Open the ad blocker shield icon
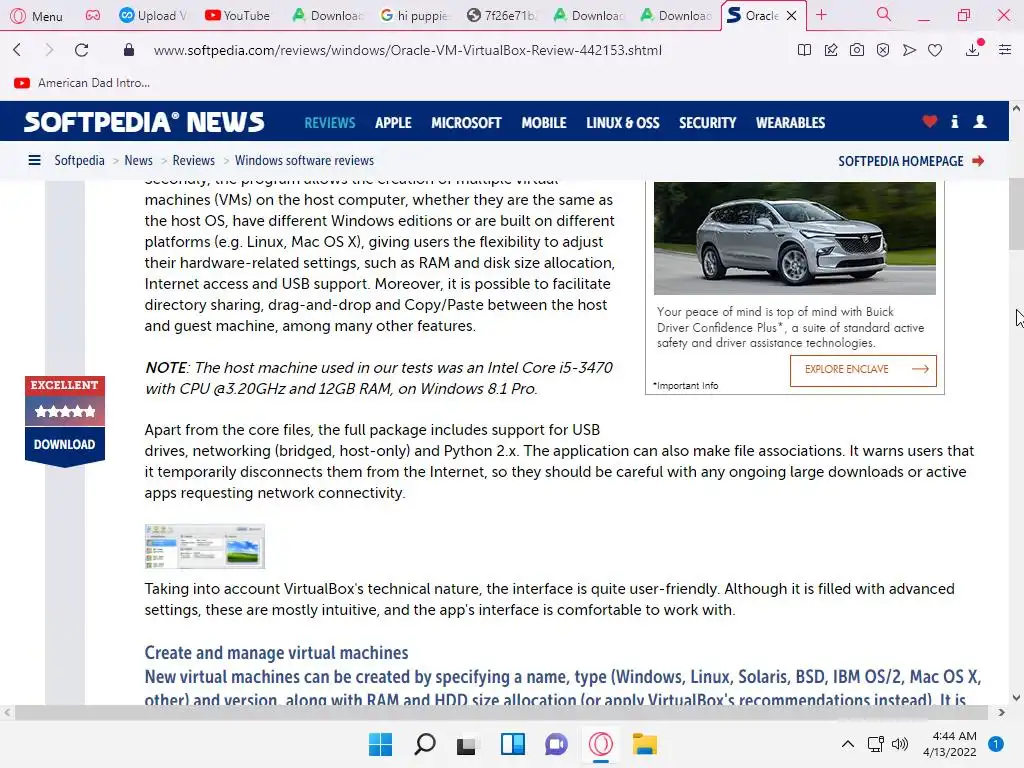The image size is (1024, 768). coord(883,50)
